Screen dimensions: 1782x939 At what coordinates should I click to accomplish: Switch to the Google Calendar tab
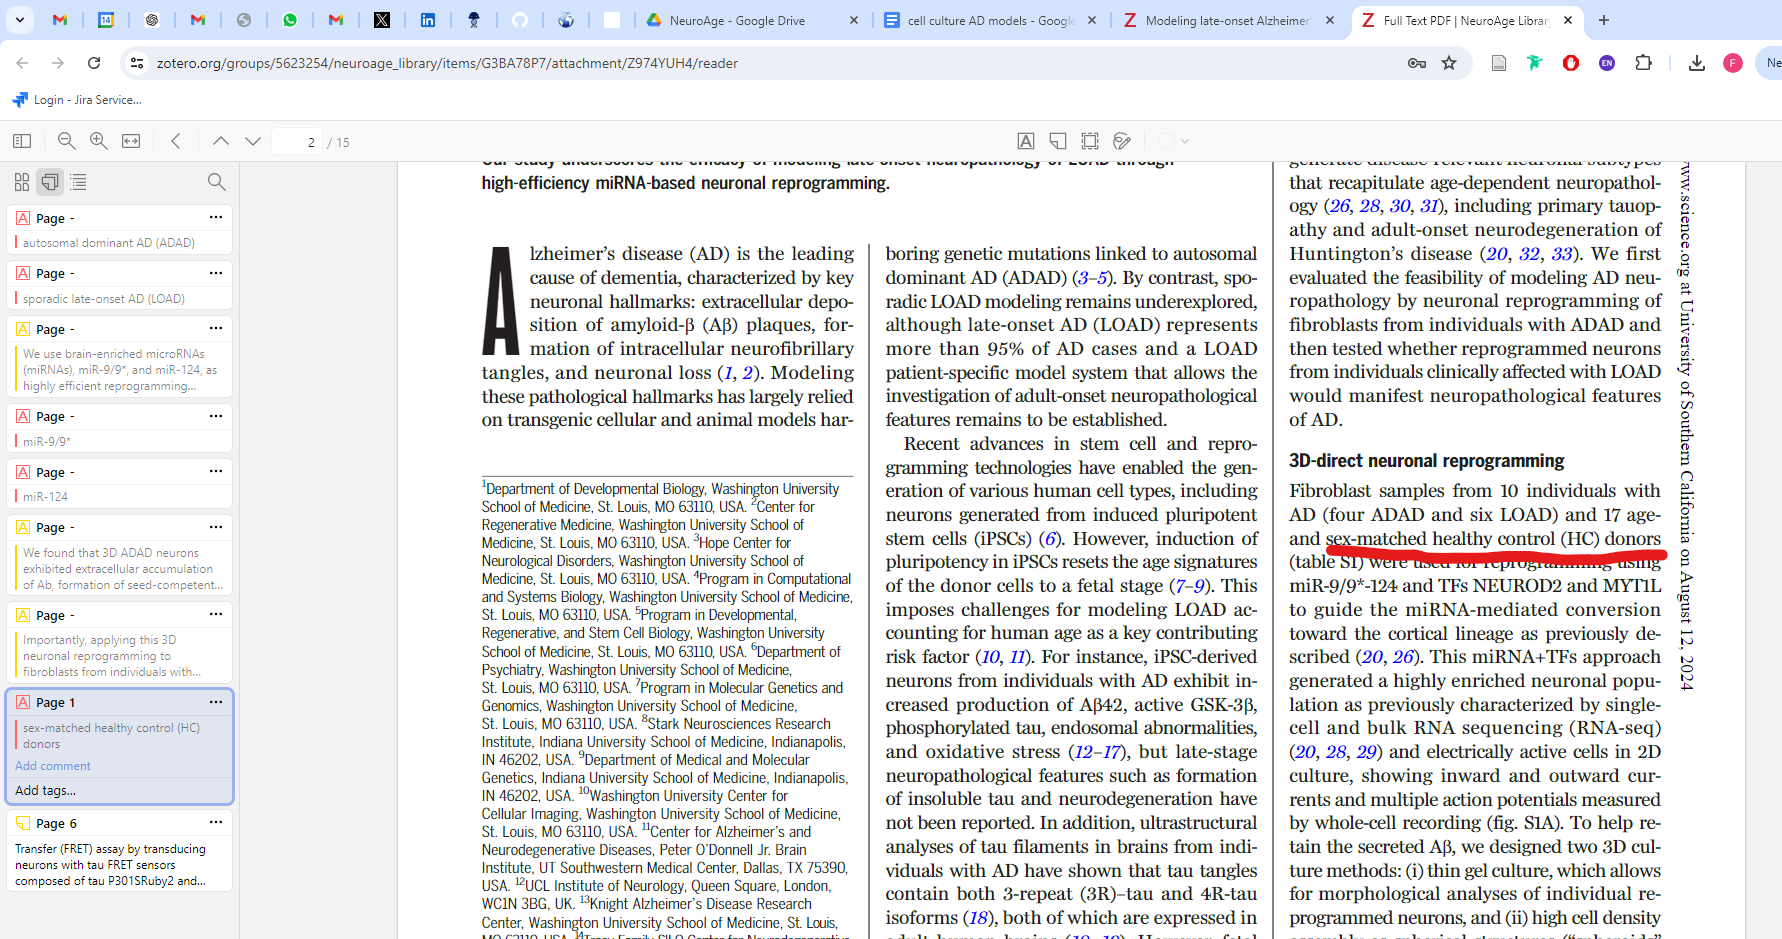coord(106,20)
